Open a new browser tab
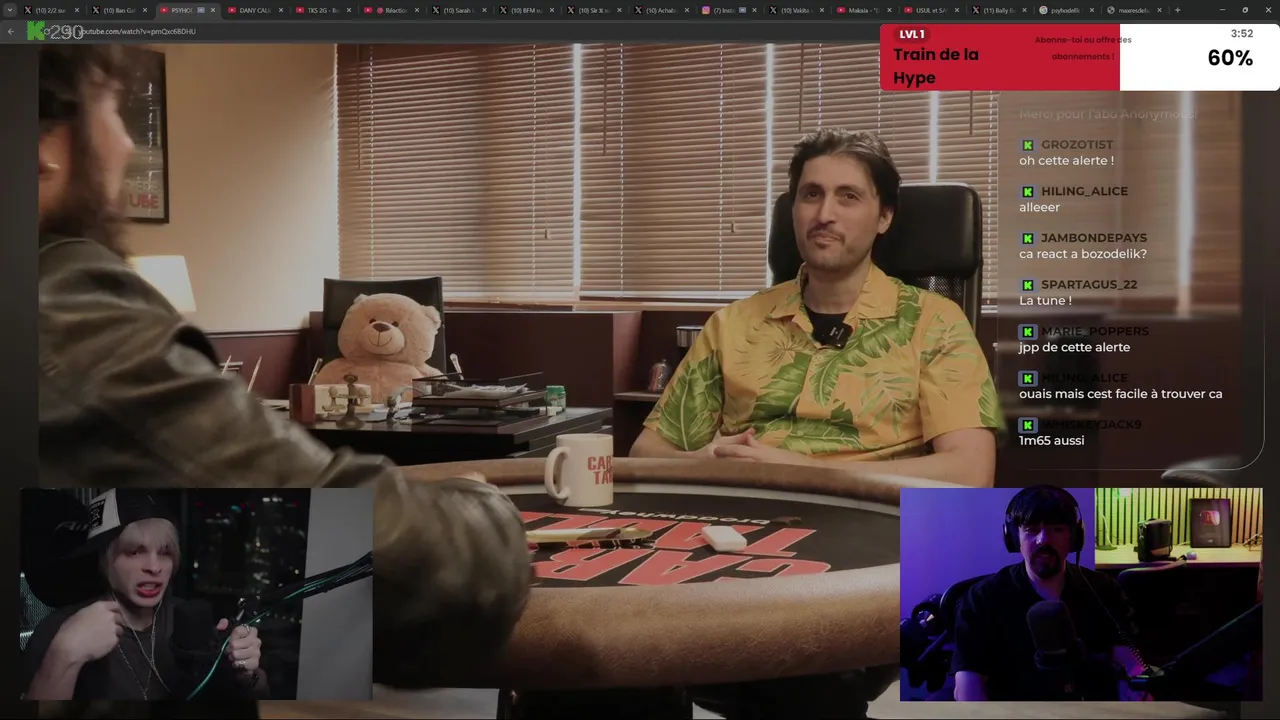This screenshot has width=1280, height=720. pyautogui.click(x=1177, y=10)
